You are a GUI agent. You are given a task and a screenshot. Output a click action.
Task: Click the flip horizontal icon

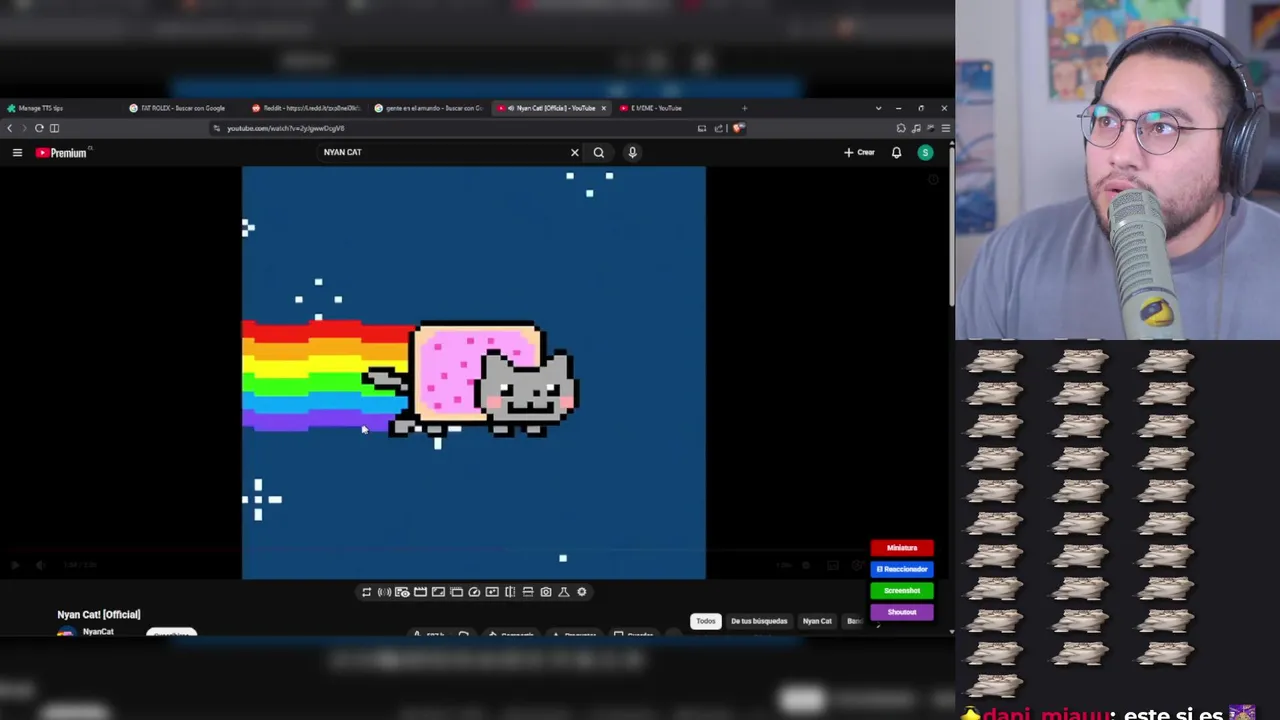[x=510, y=592]
